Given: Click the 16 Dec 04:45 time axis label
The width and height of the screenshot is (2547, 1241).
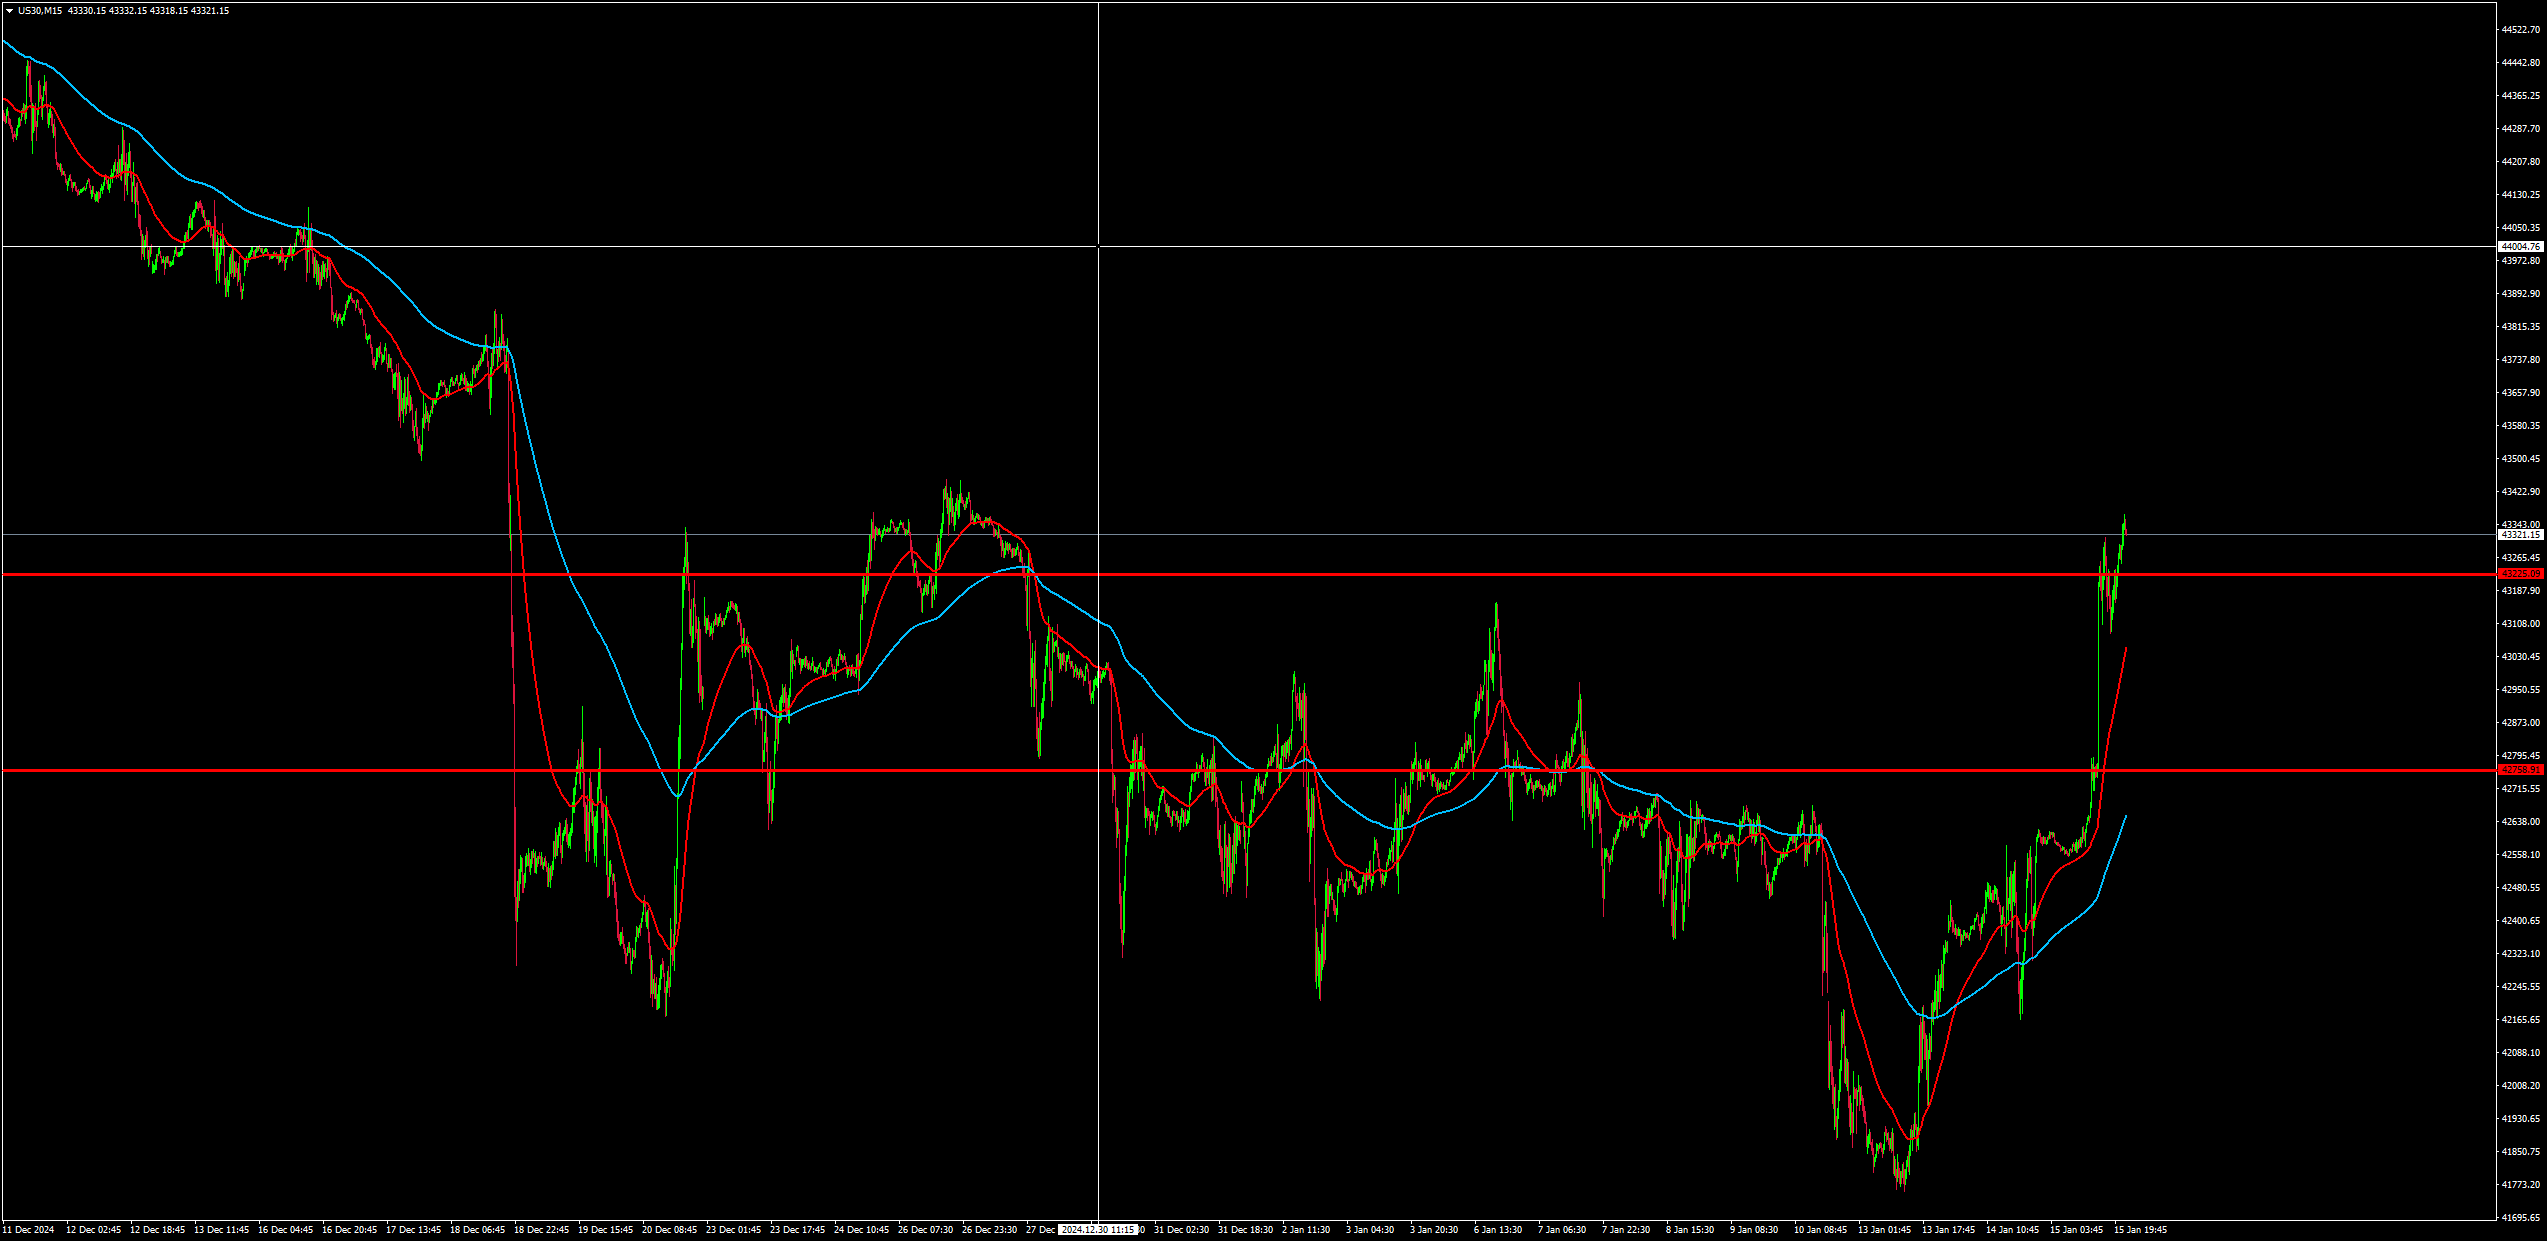Looking at the screenshot, I should [285, 1230].
